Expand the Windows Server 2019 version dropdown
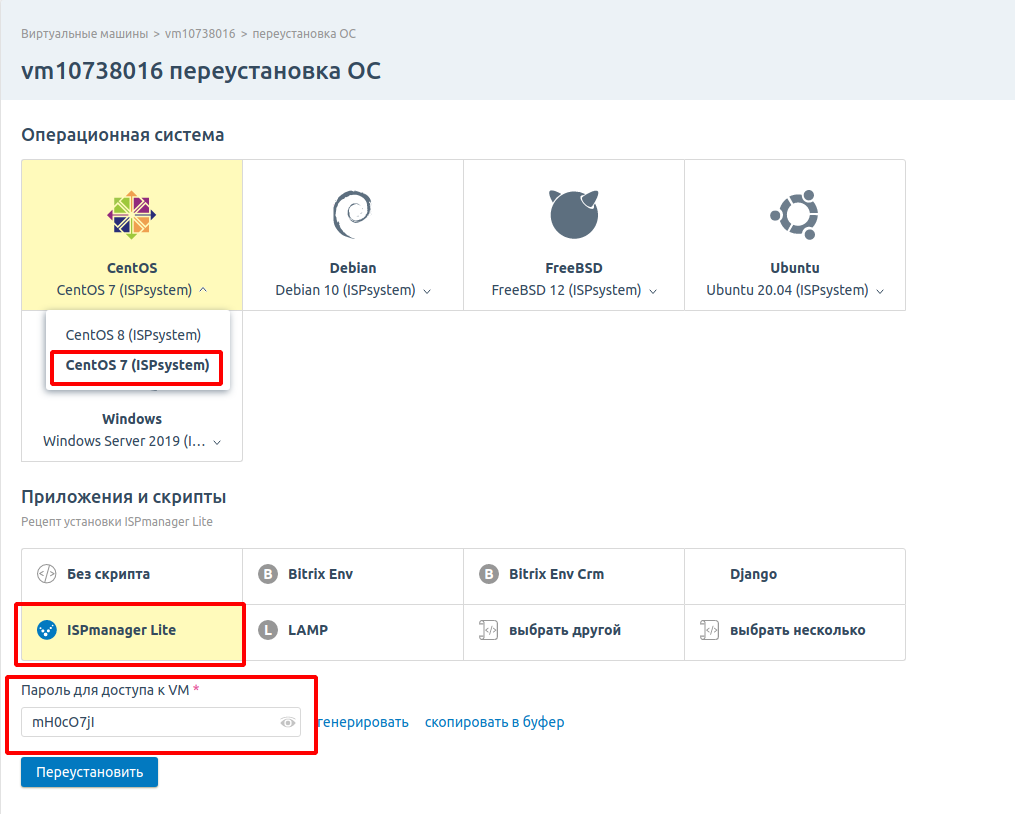1015x814 pixels. (218, 442)
